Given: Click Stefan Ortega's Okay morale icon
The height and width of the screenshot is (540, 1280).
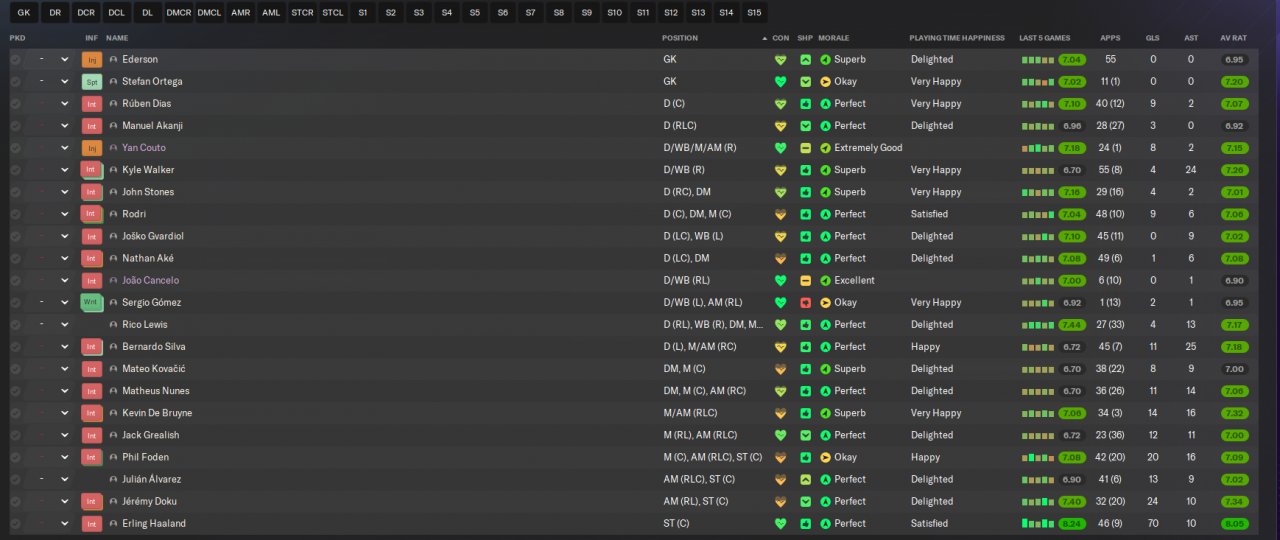Looking at the screenshot, I should 825,82.
